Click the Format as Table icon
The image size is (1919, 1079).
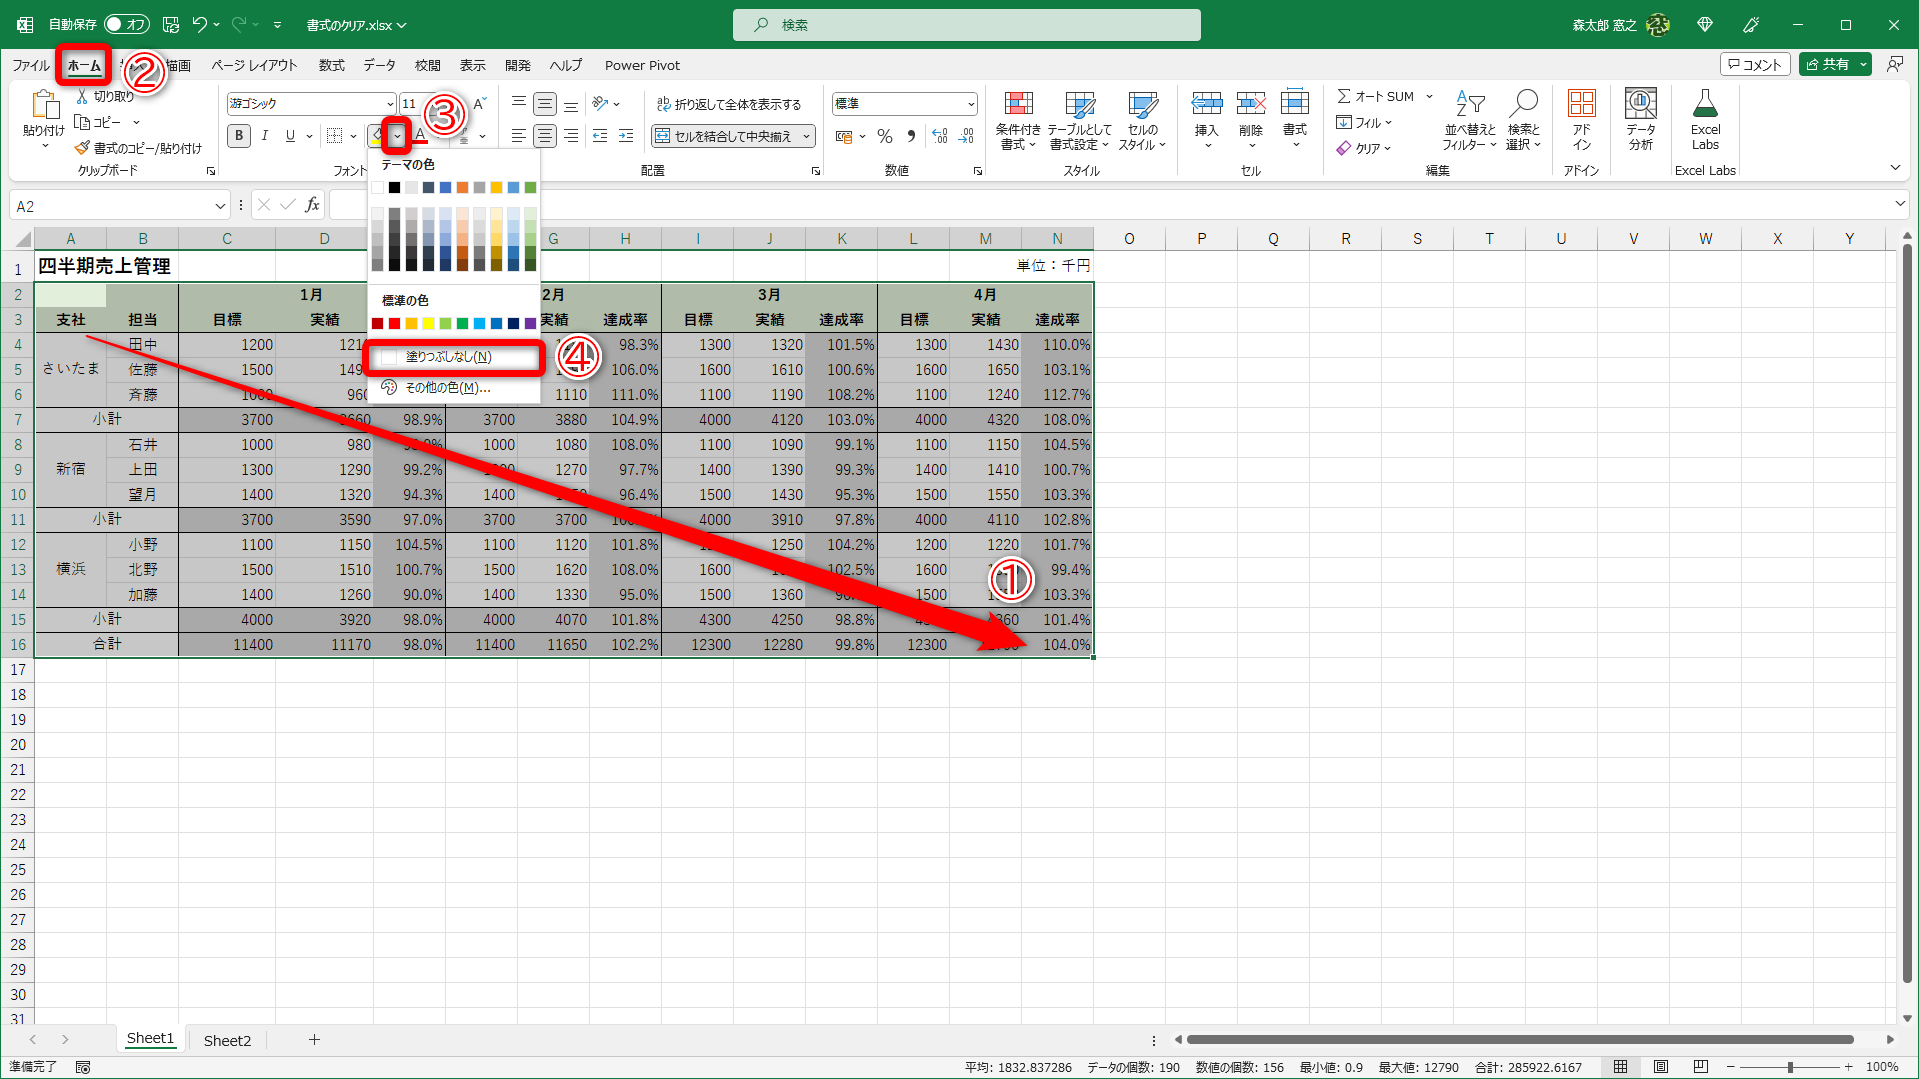(x=1079, y=104)
